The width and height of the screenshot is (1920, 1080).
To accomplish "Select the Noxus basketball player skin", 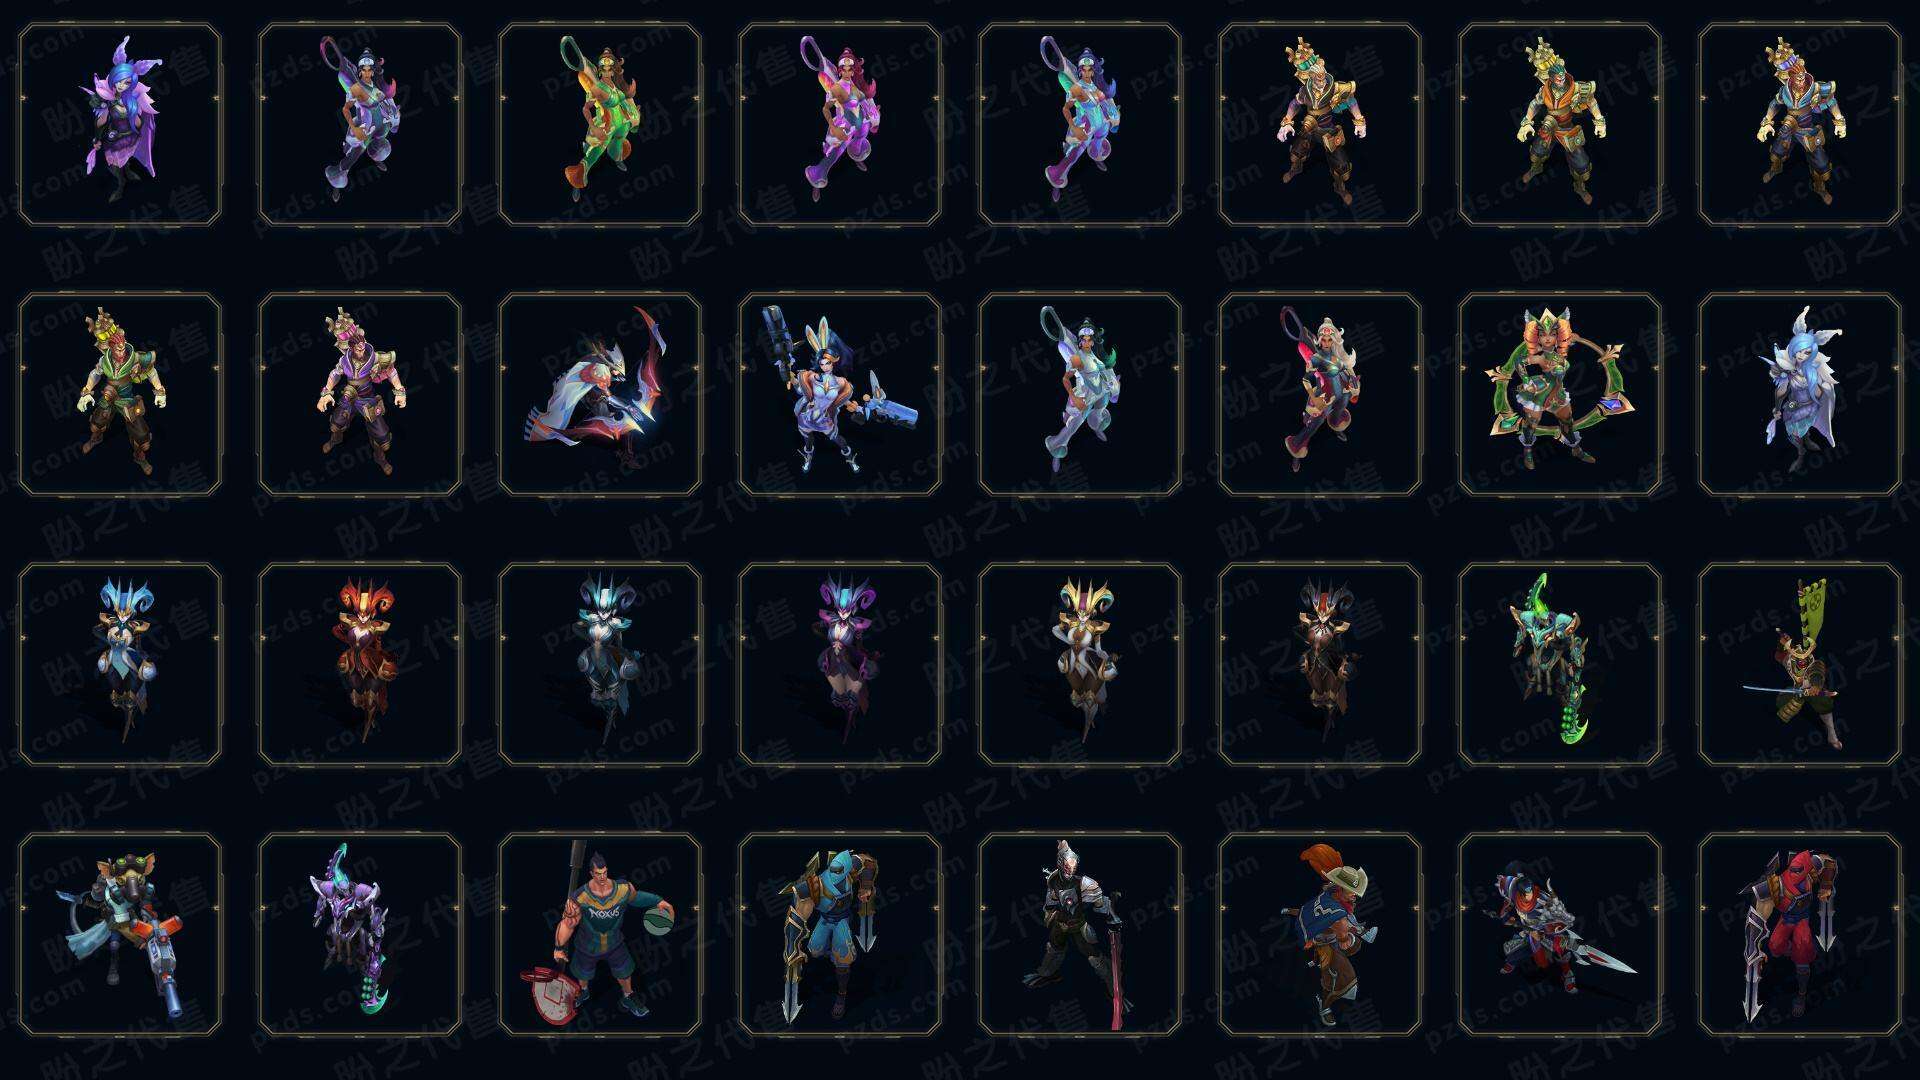I will click(600, 934).
